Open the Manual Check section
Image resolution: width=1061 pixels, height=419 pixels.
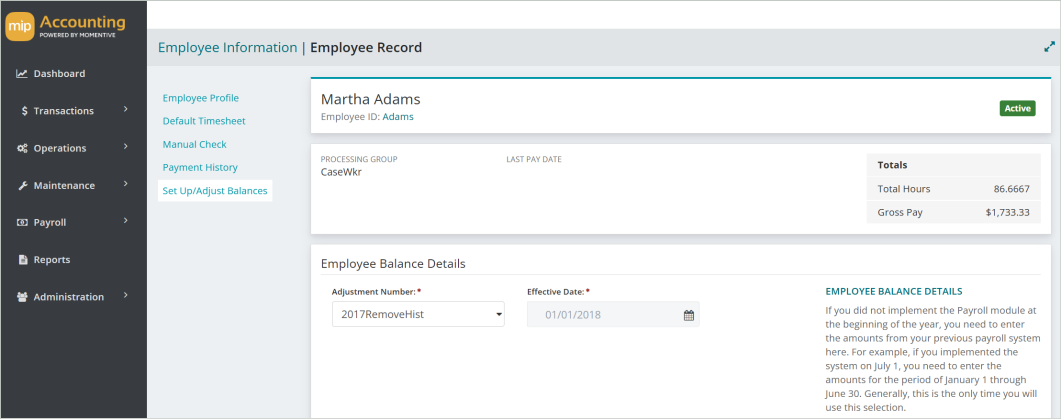coord(195,144)
